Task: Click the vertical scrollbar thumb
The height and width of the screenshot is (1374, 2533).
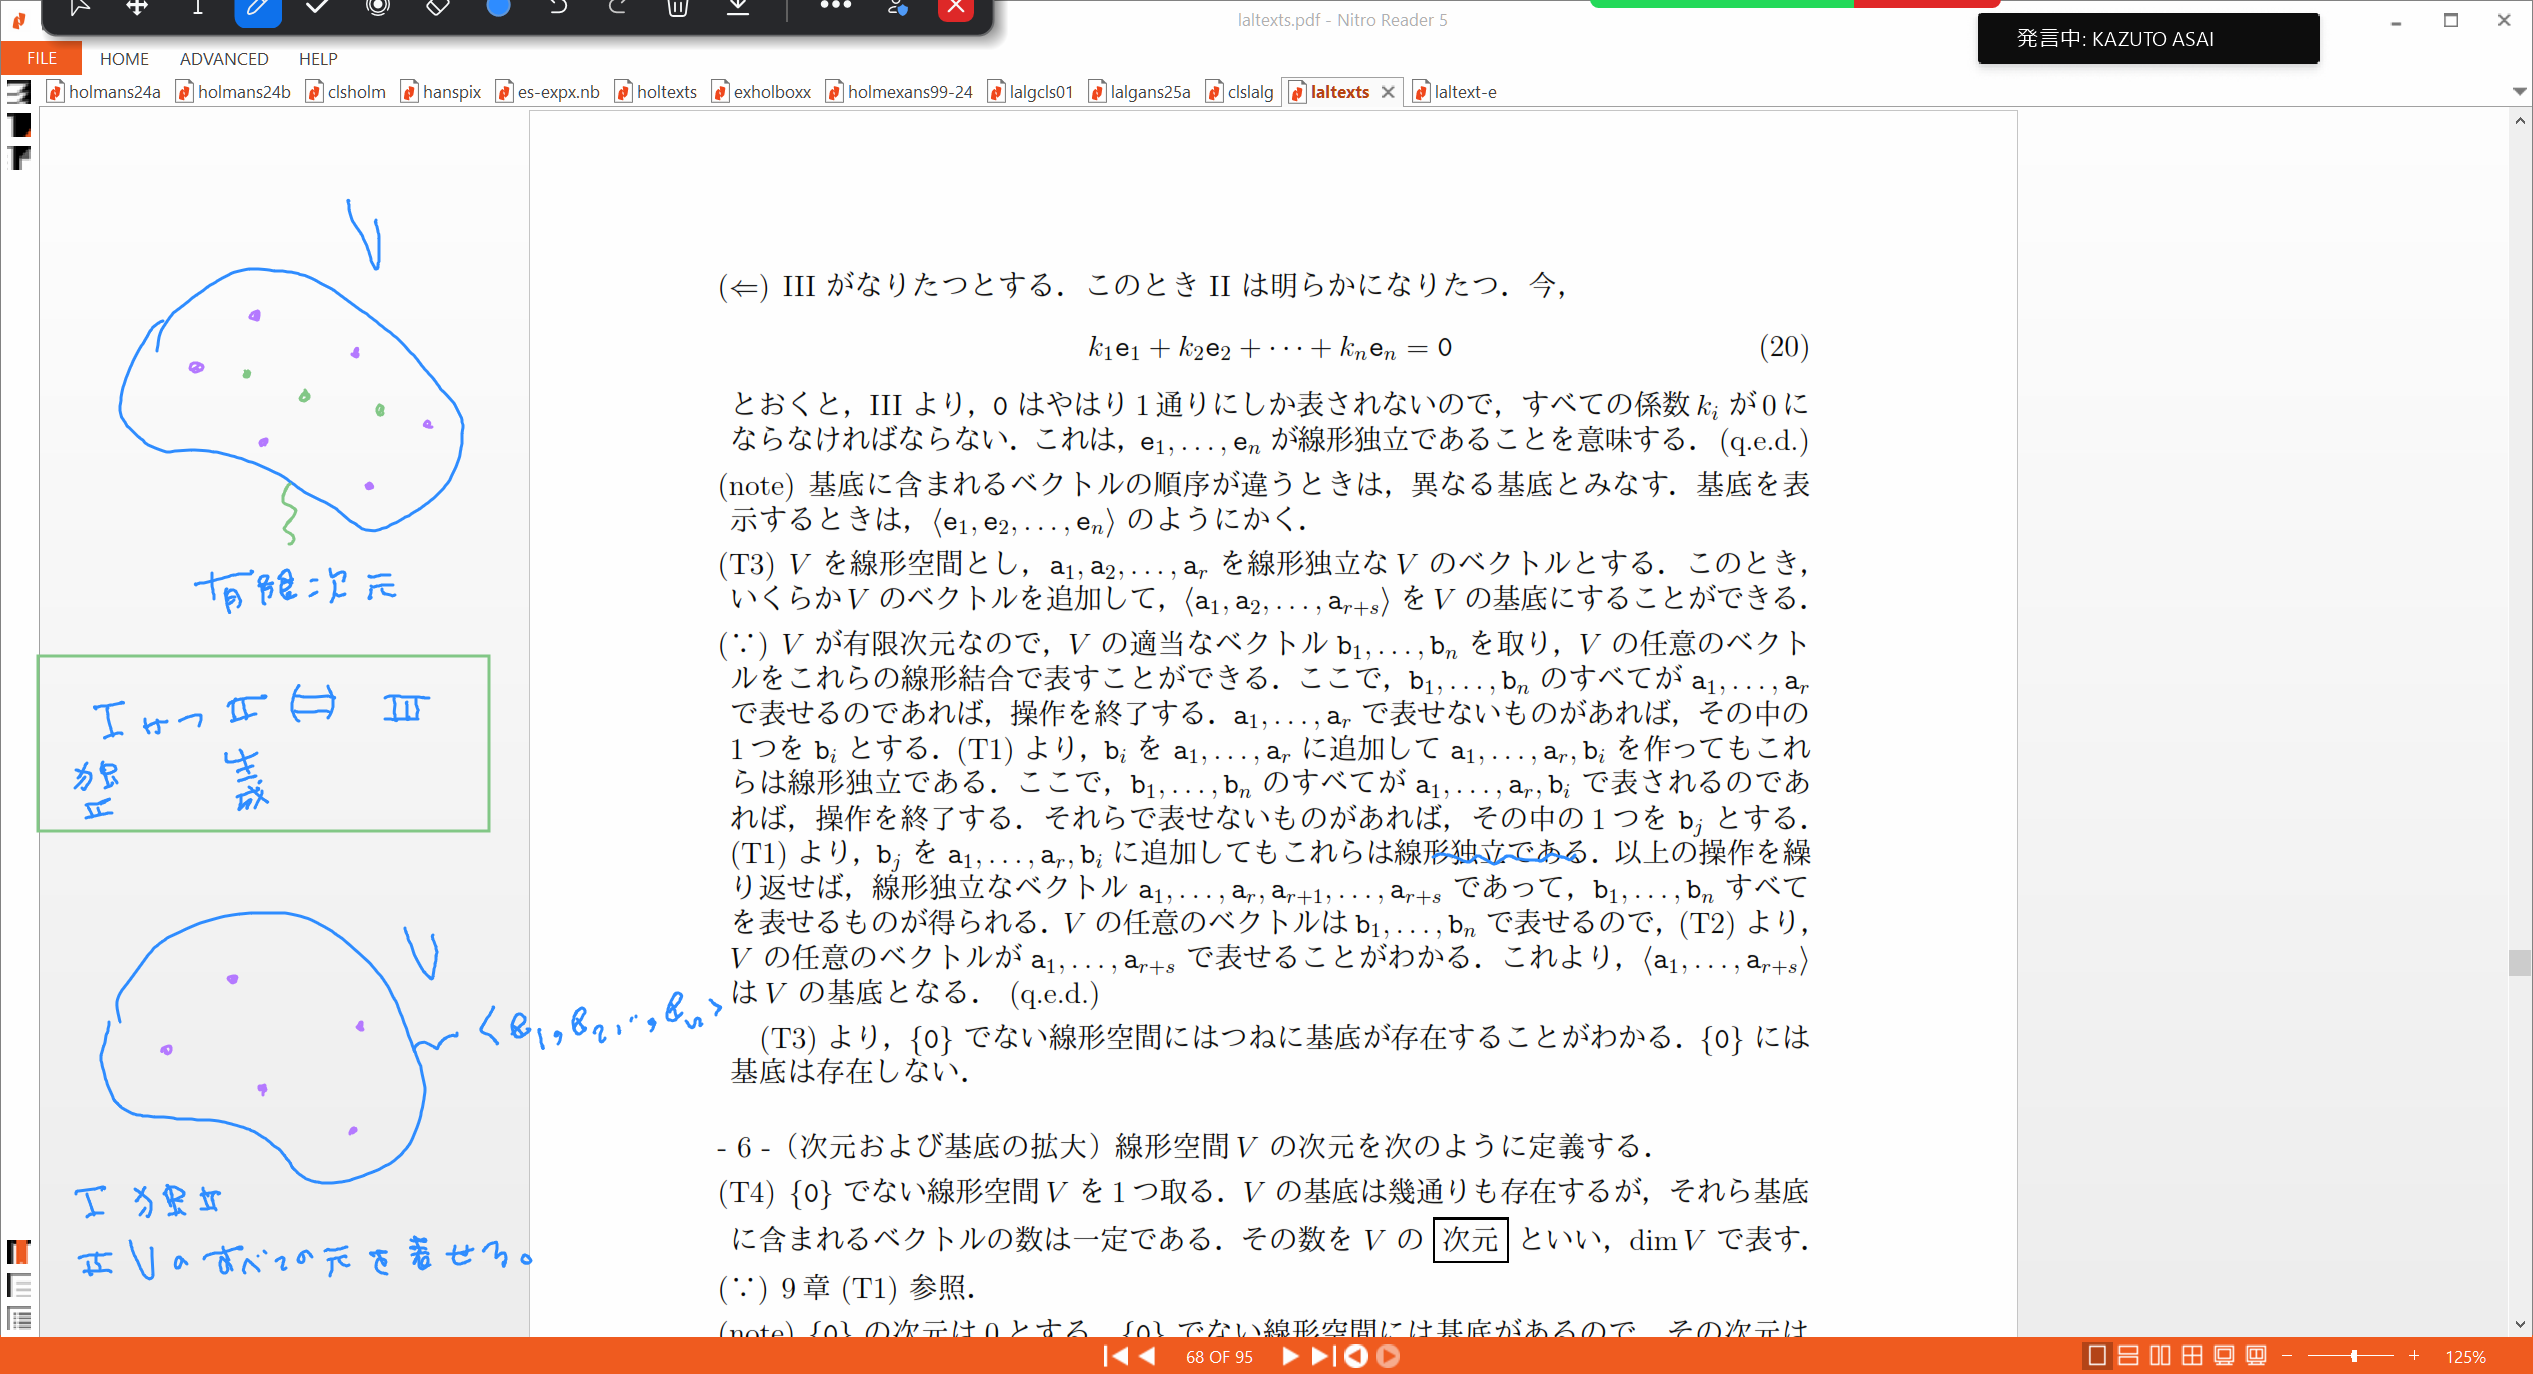Action: click(x=2519, y=962)
